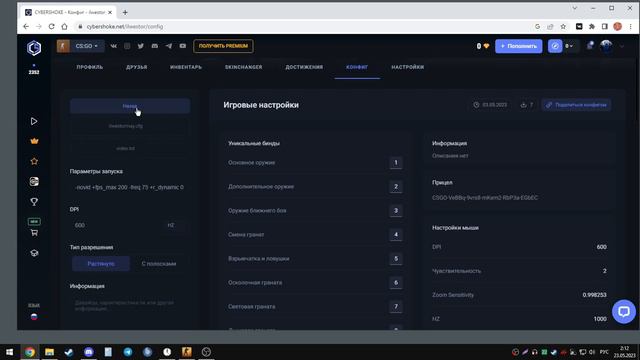Image resolution: width=640 pixels, height=360 pixels.
Task: Switch to the ИНВЕНТАРЬ tab
Action: click(186, 67)
